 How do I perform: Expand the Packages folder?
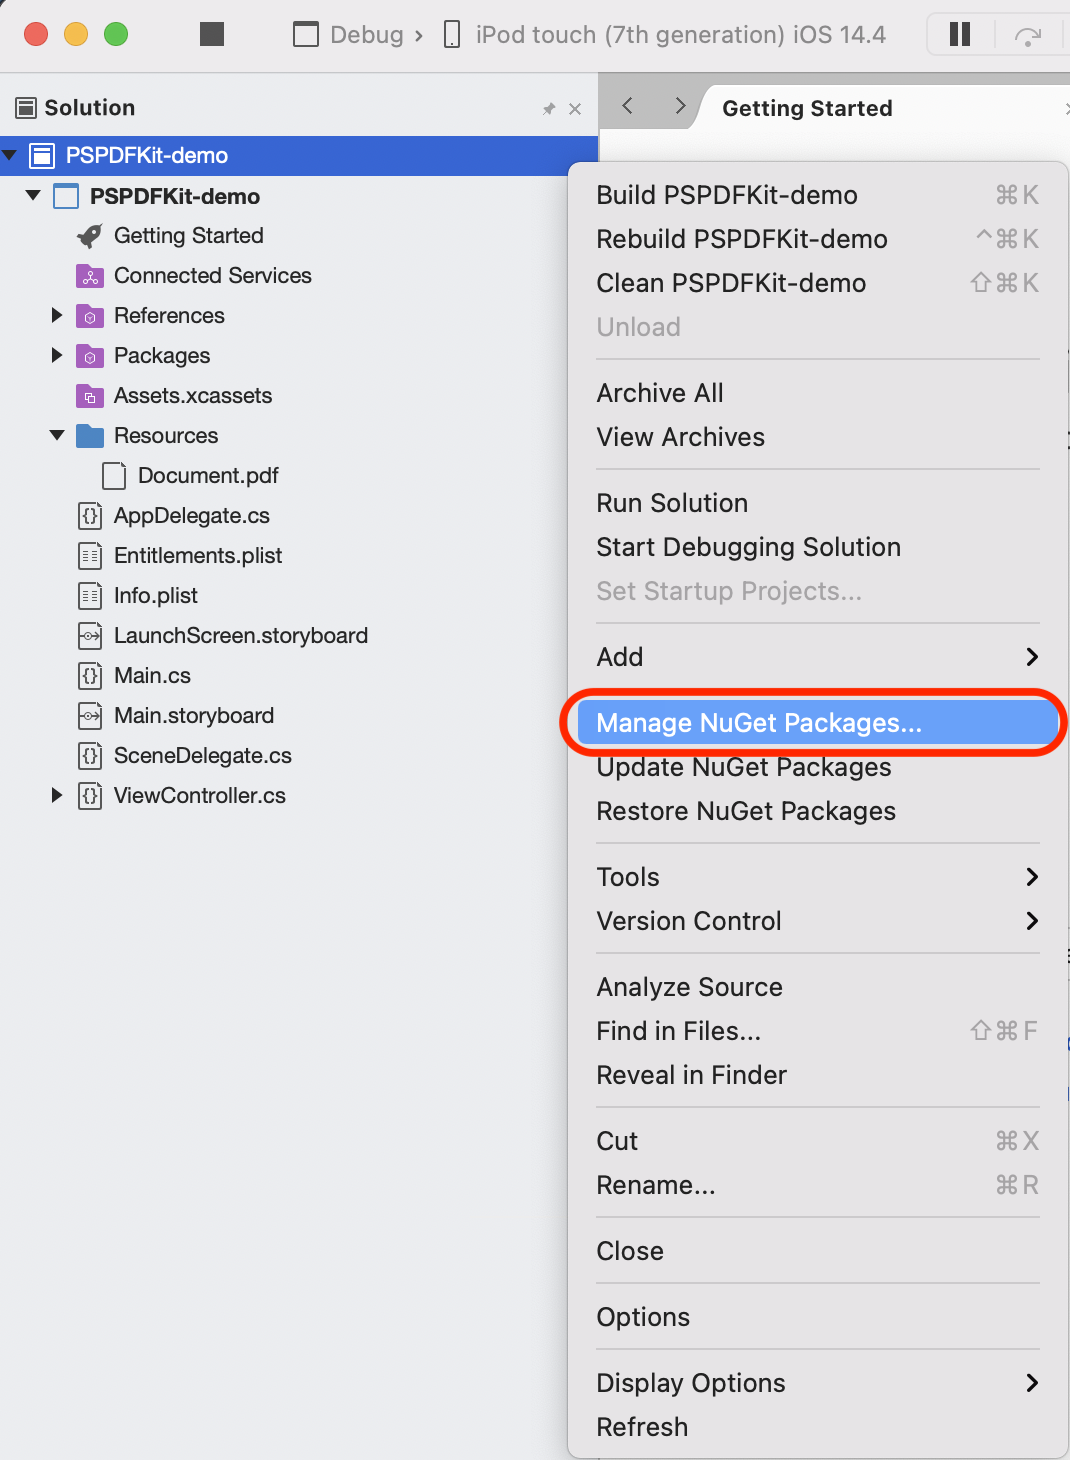(57, 356)
